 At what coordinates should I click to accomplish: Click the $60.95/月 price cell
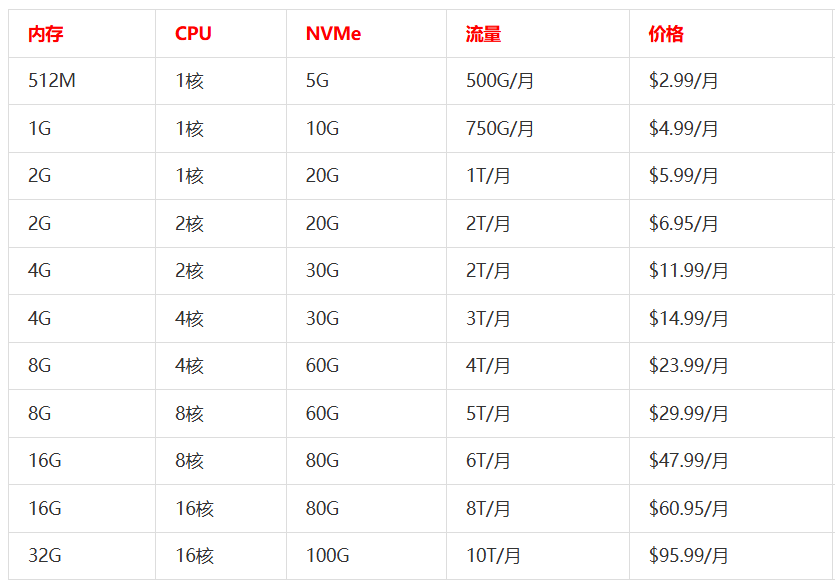[688, 509]
